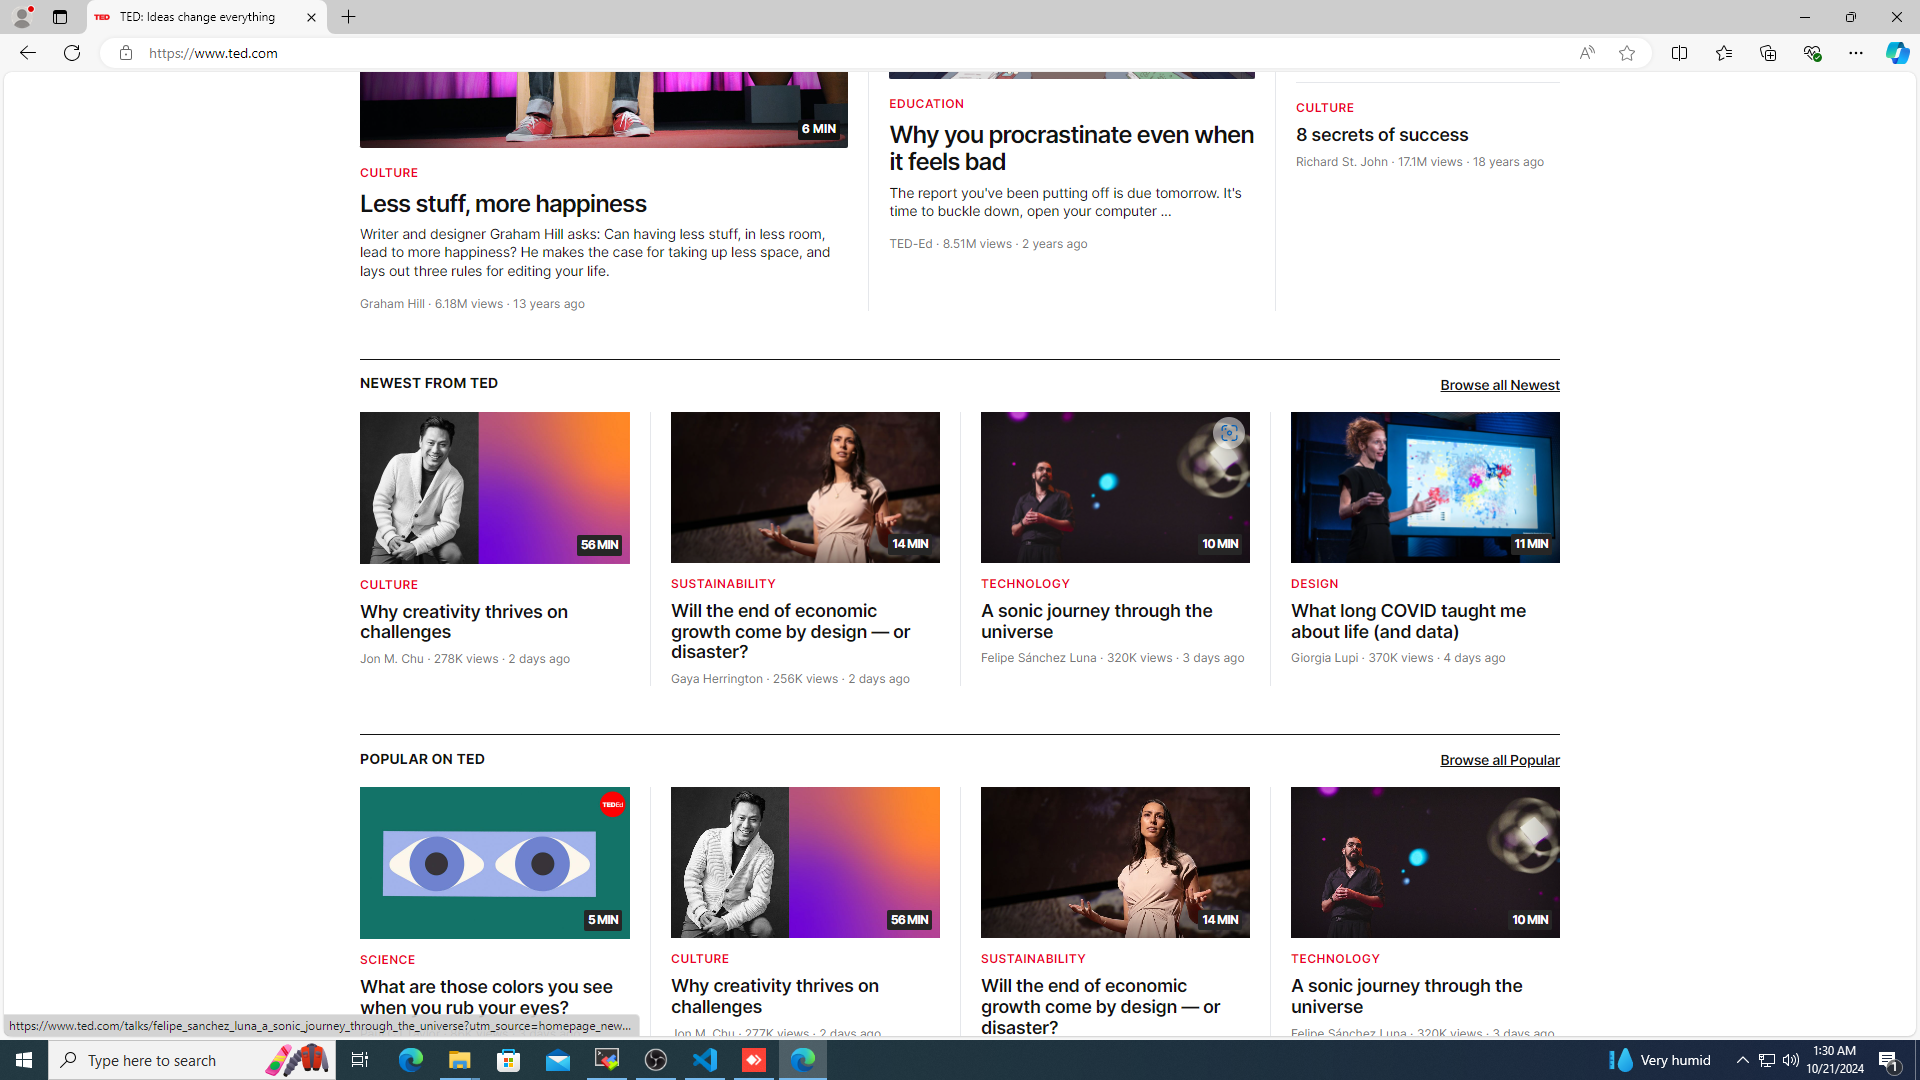
Task: Open the Windows Start menu
Action: click(24, 1060)
